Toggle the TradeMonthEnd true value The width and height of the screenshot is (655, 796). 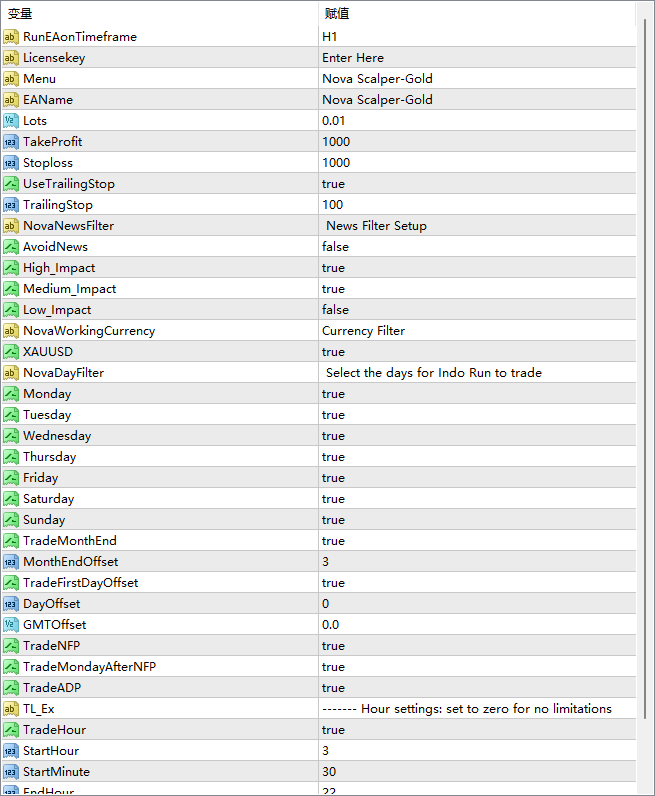pyautogui.click(x=333, y=541)
